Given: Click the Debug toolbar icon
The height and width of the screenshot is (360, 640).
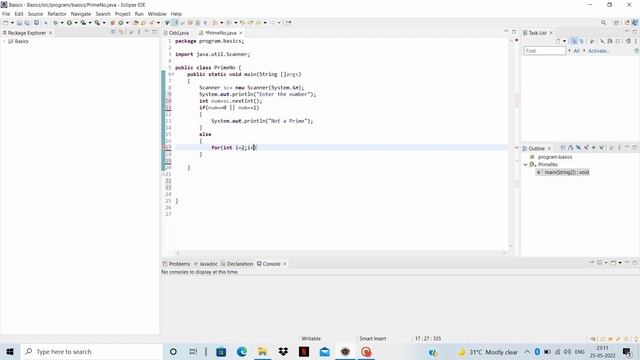Looking at the screenshot, I should [x=56, y=23].
